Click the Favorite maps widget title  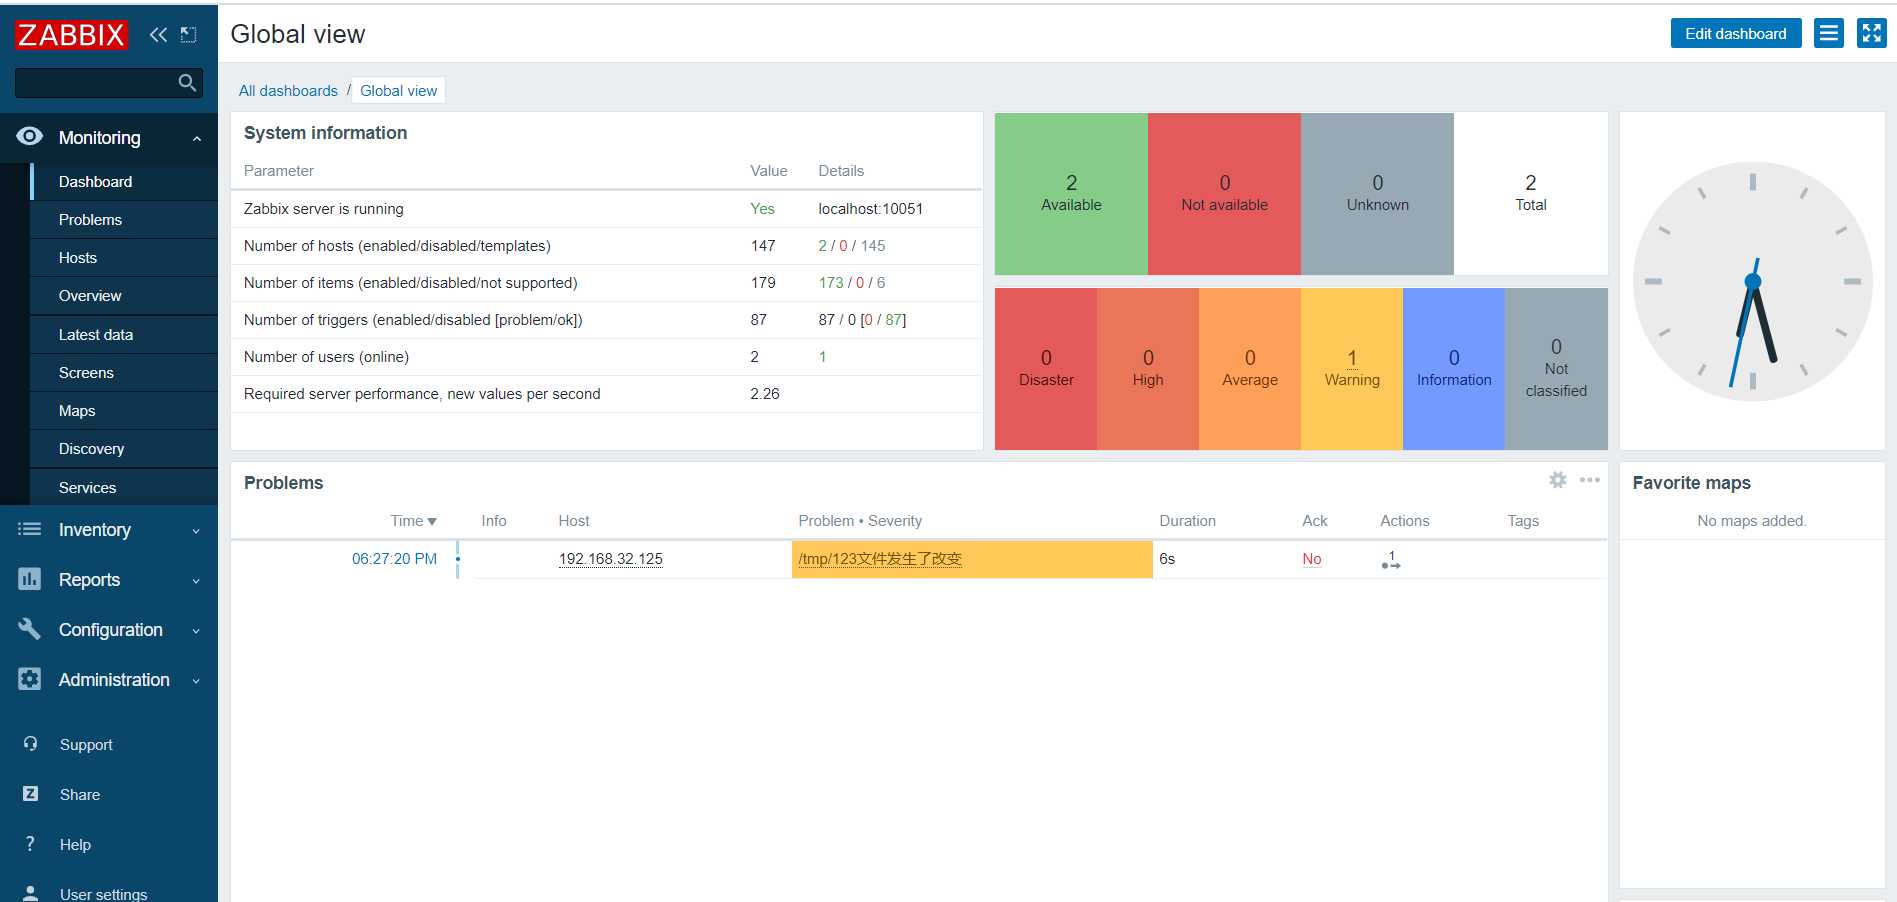[x=1691, y=483]
